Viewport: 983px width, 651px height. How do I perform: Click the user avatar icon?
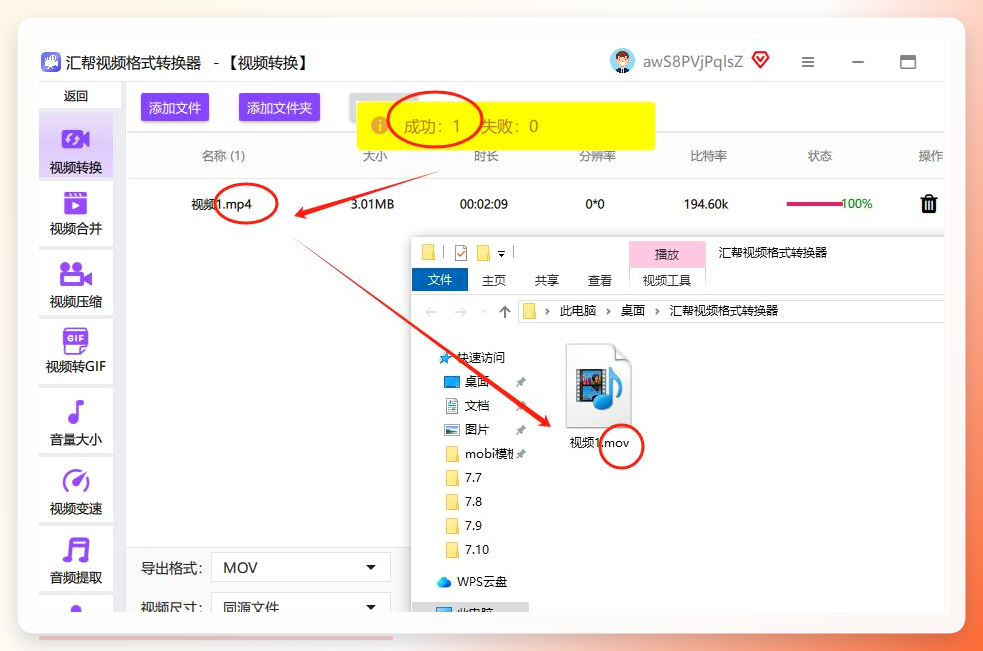[622, 61]
